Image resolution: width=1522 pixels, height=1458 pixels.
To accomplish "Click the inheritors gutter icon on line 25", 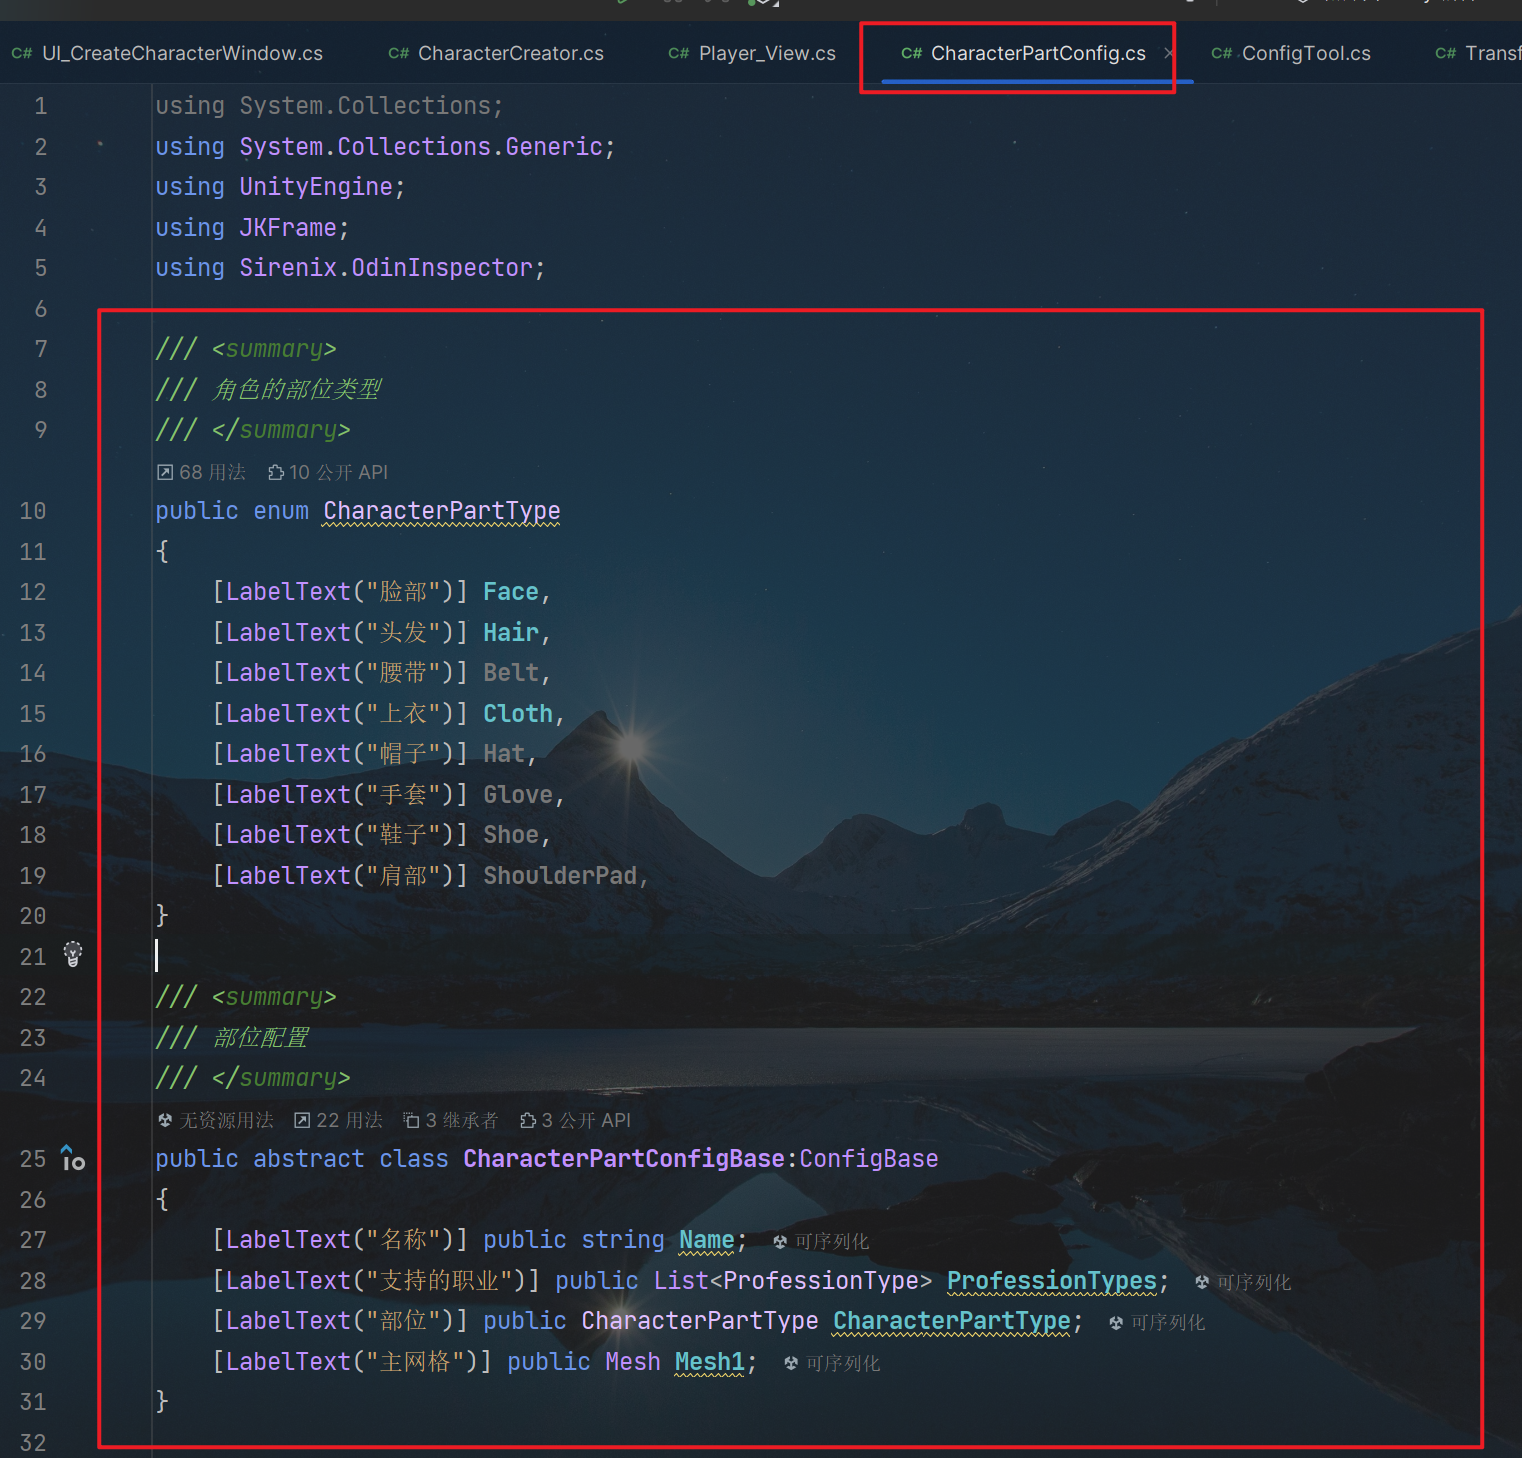I will point(72,1159).
